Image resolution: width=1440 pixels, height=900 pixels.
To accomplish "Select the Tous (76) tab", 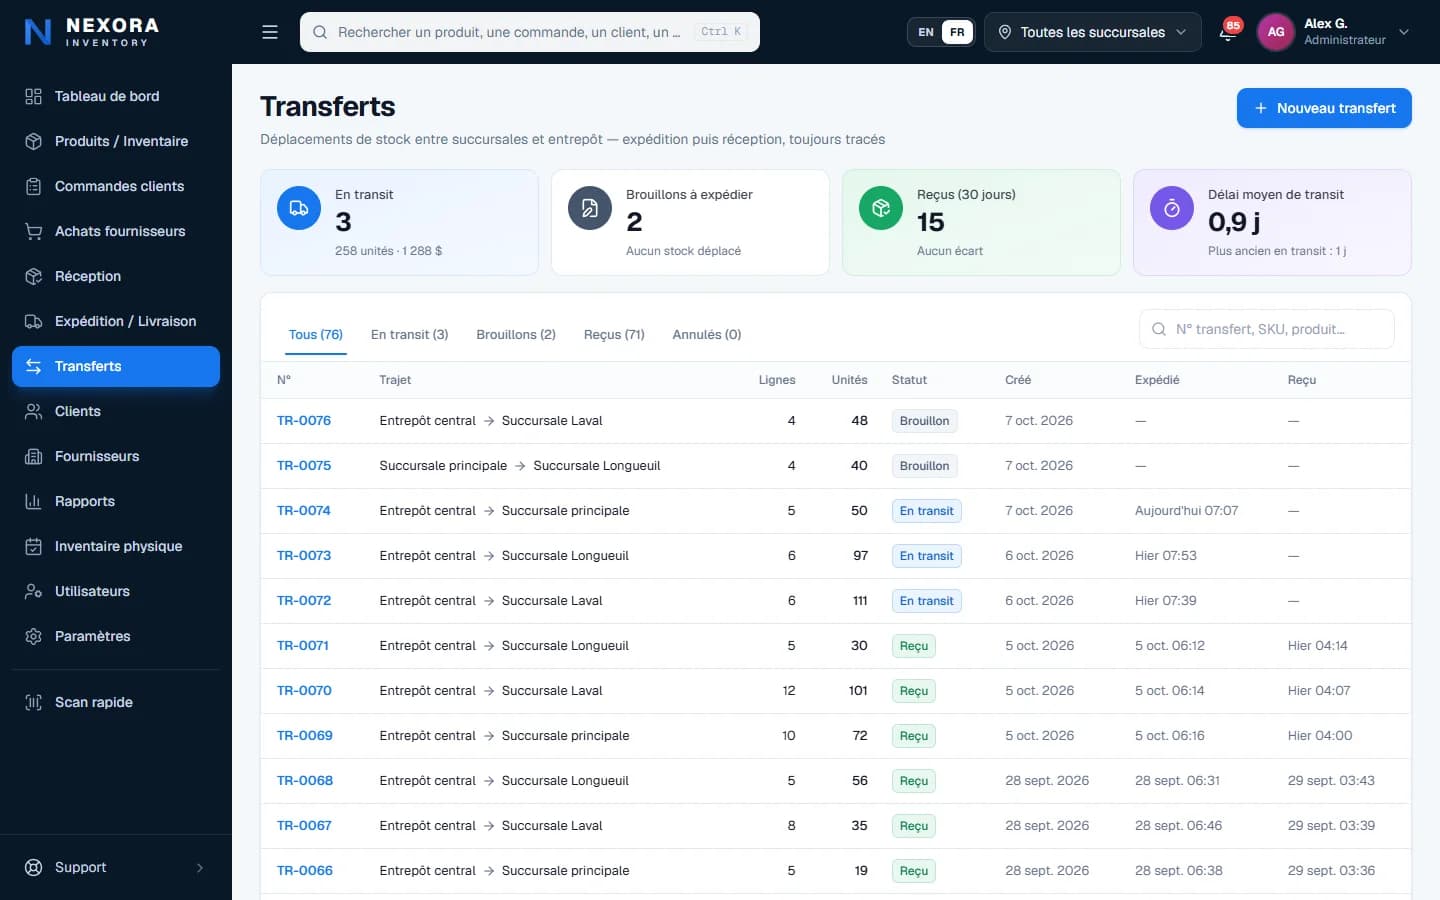I will [316, 335].
